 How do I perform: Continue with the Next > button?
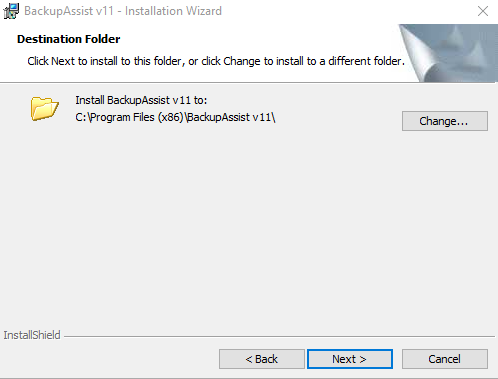pyautogui.click(x=350, y=359)
